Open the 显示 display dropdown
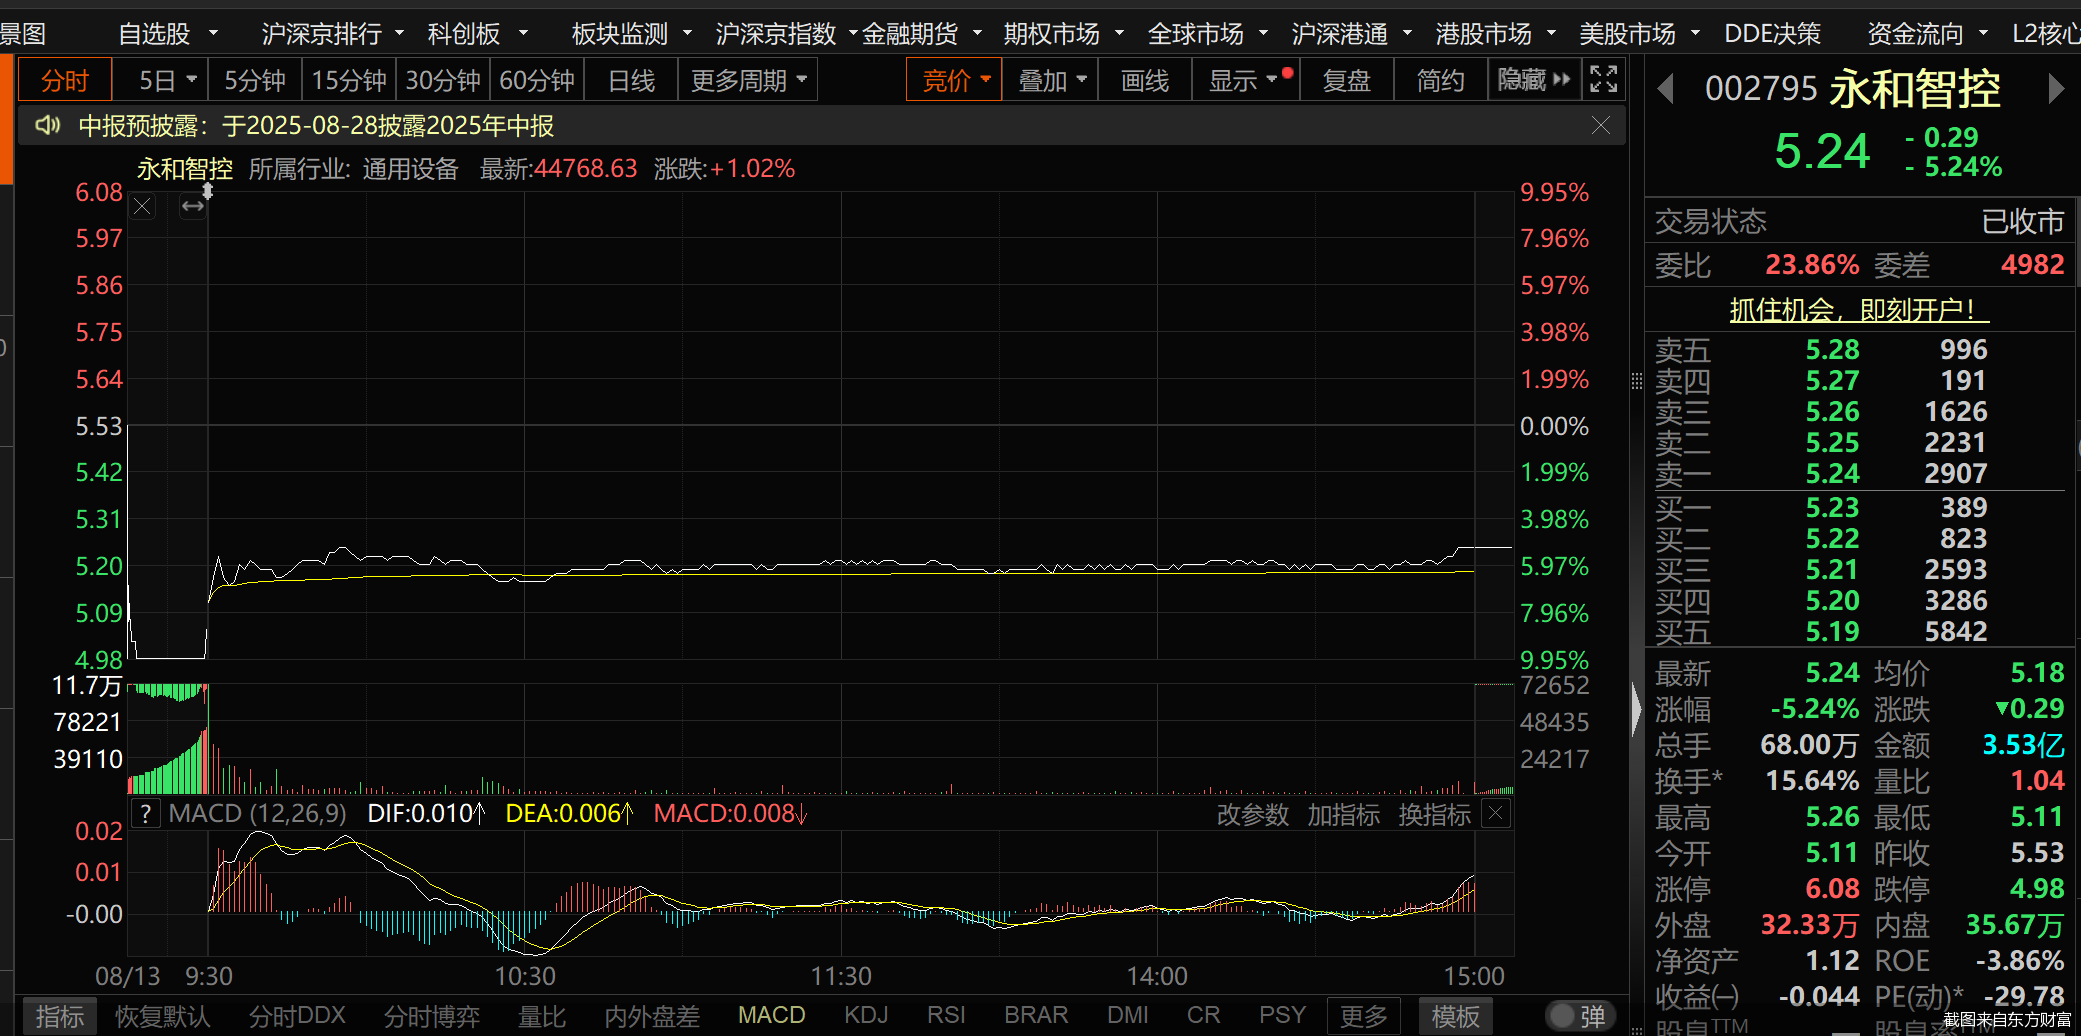Viewport: 2081px width, 1036px height. [x=1245, y=80]
